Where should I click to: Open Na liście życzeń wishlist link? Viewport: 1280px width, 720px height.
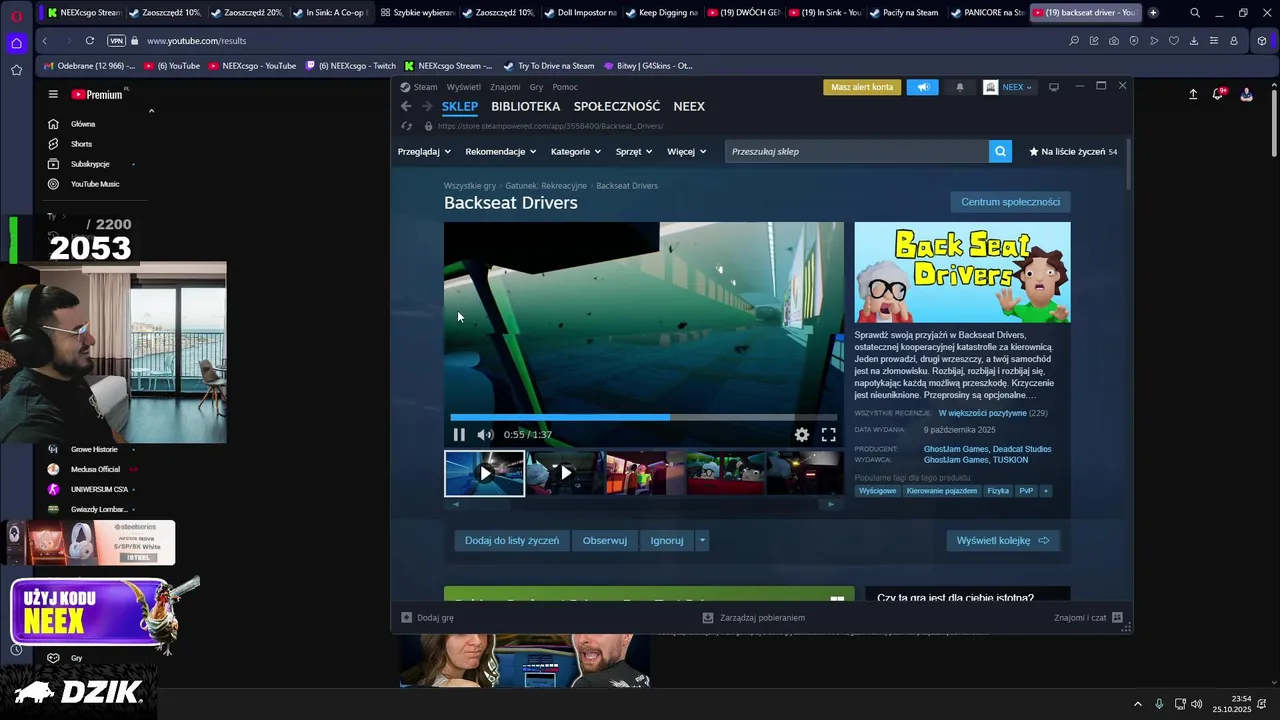1073,151
